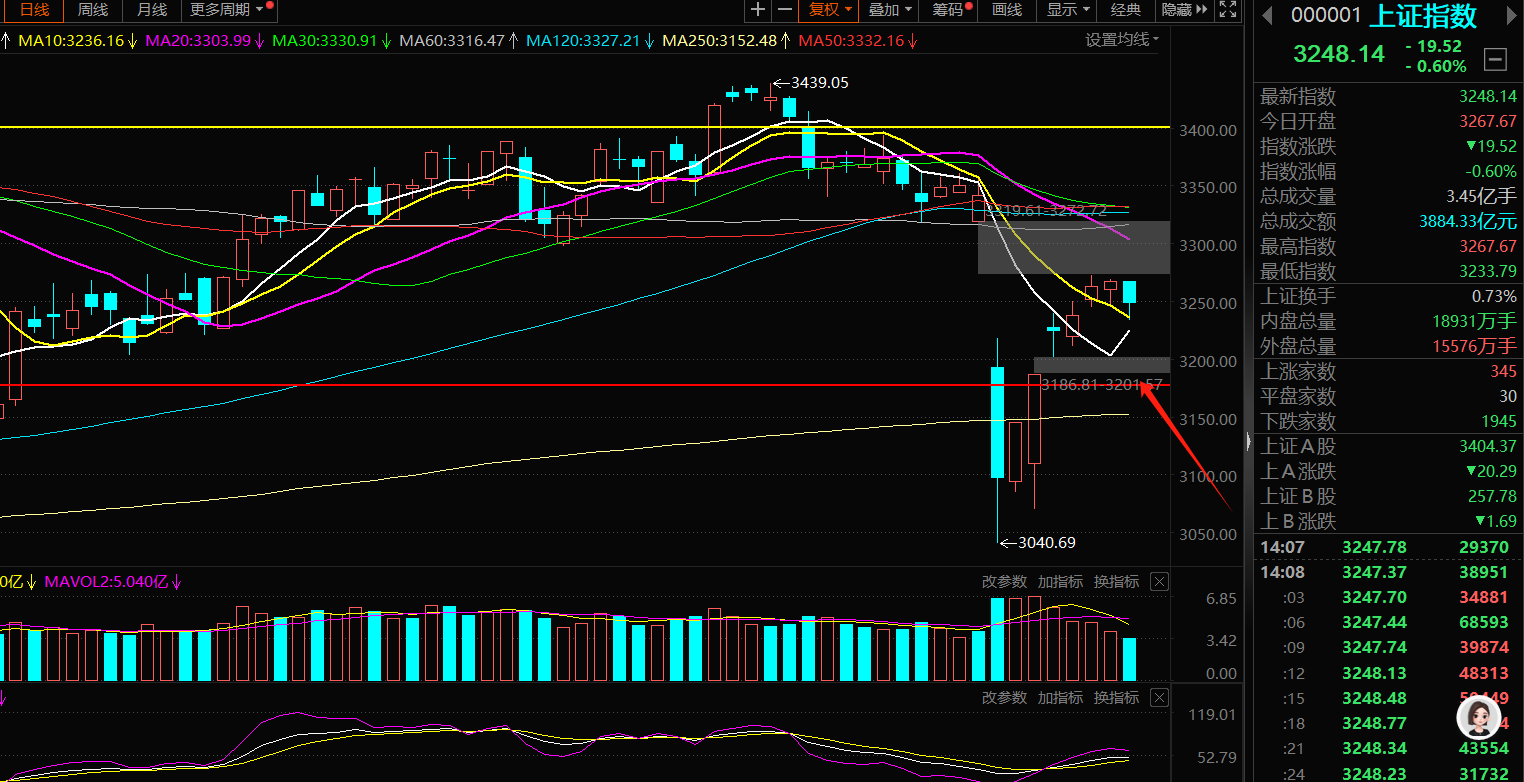Click 加指标 on volume panel
The height and width of the screenshot is (782, 1524).
1060,582
